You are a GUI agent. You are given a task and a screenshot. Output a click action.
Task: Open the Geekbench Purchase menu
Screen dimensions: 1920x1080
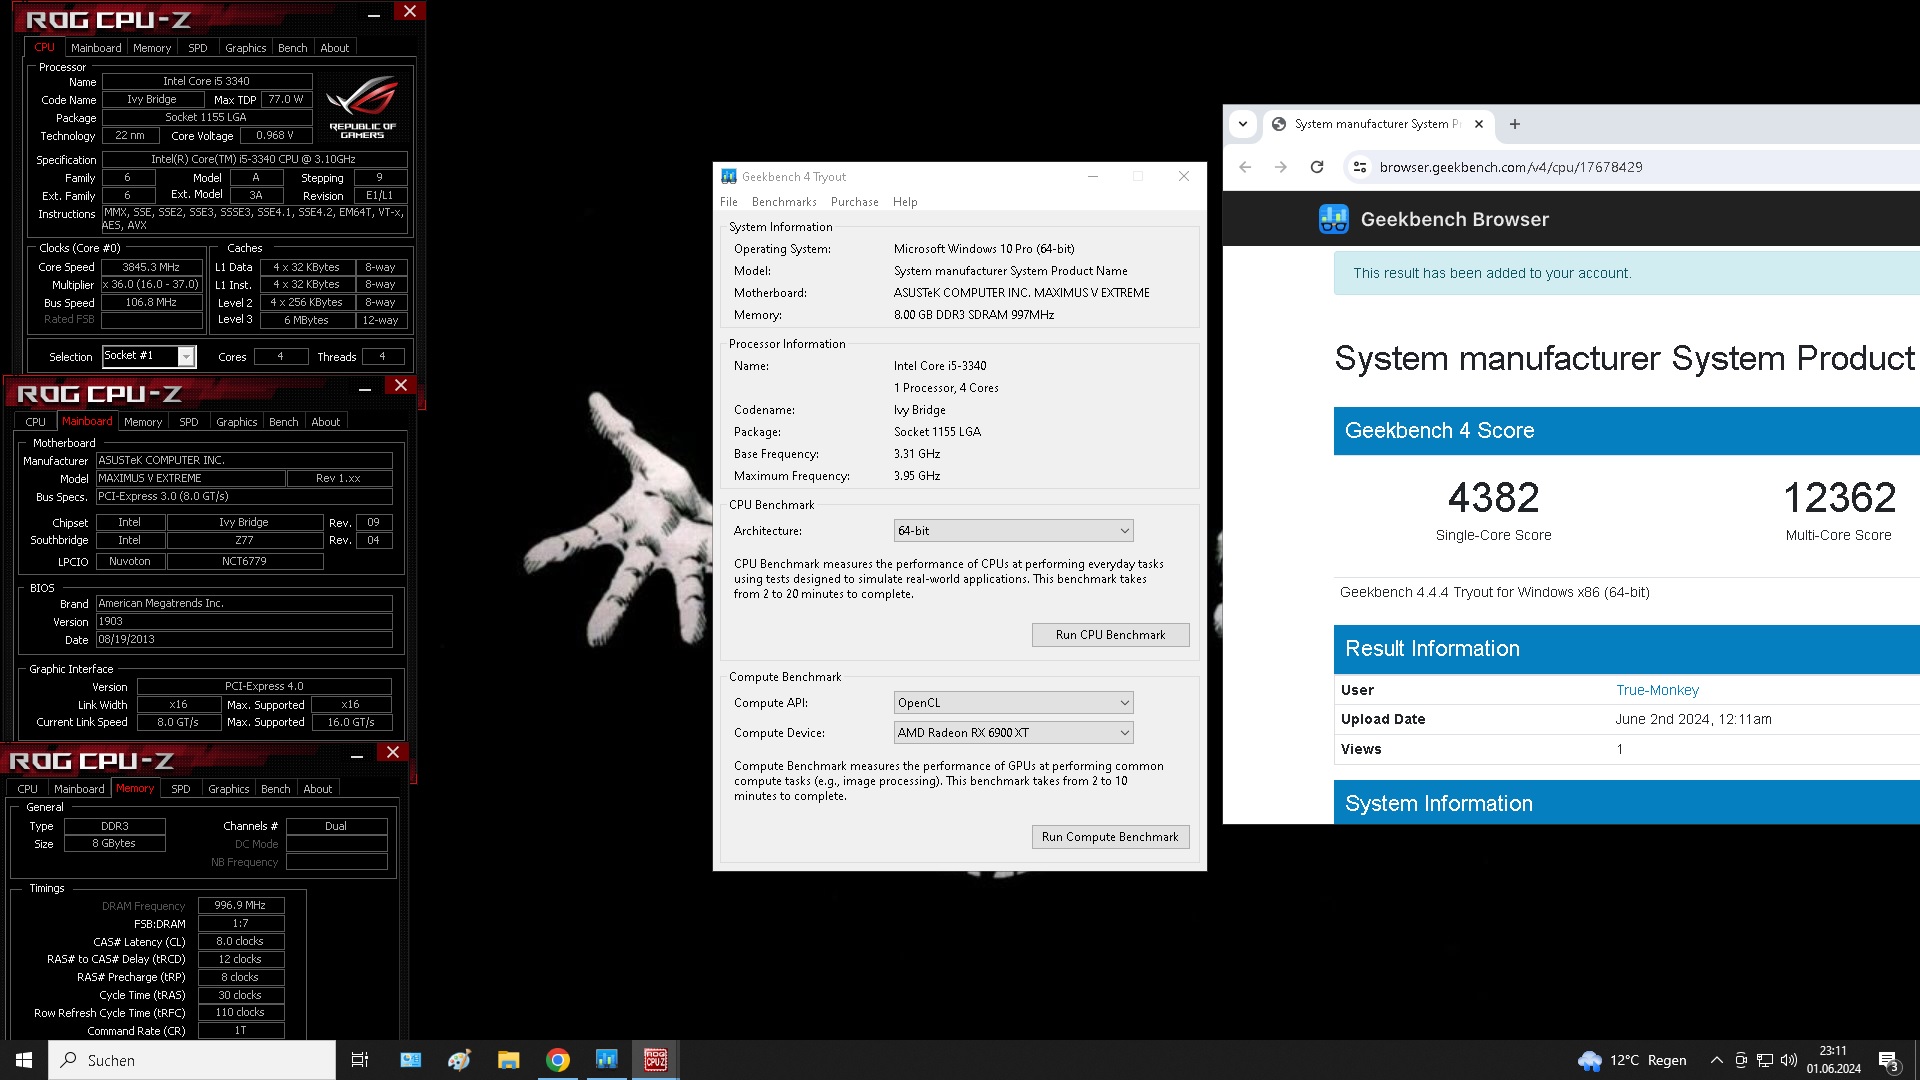tap(855, 202)
